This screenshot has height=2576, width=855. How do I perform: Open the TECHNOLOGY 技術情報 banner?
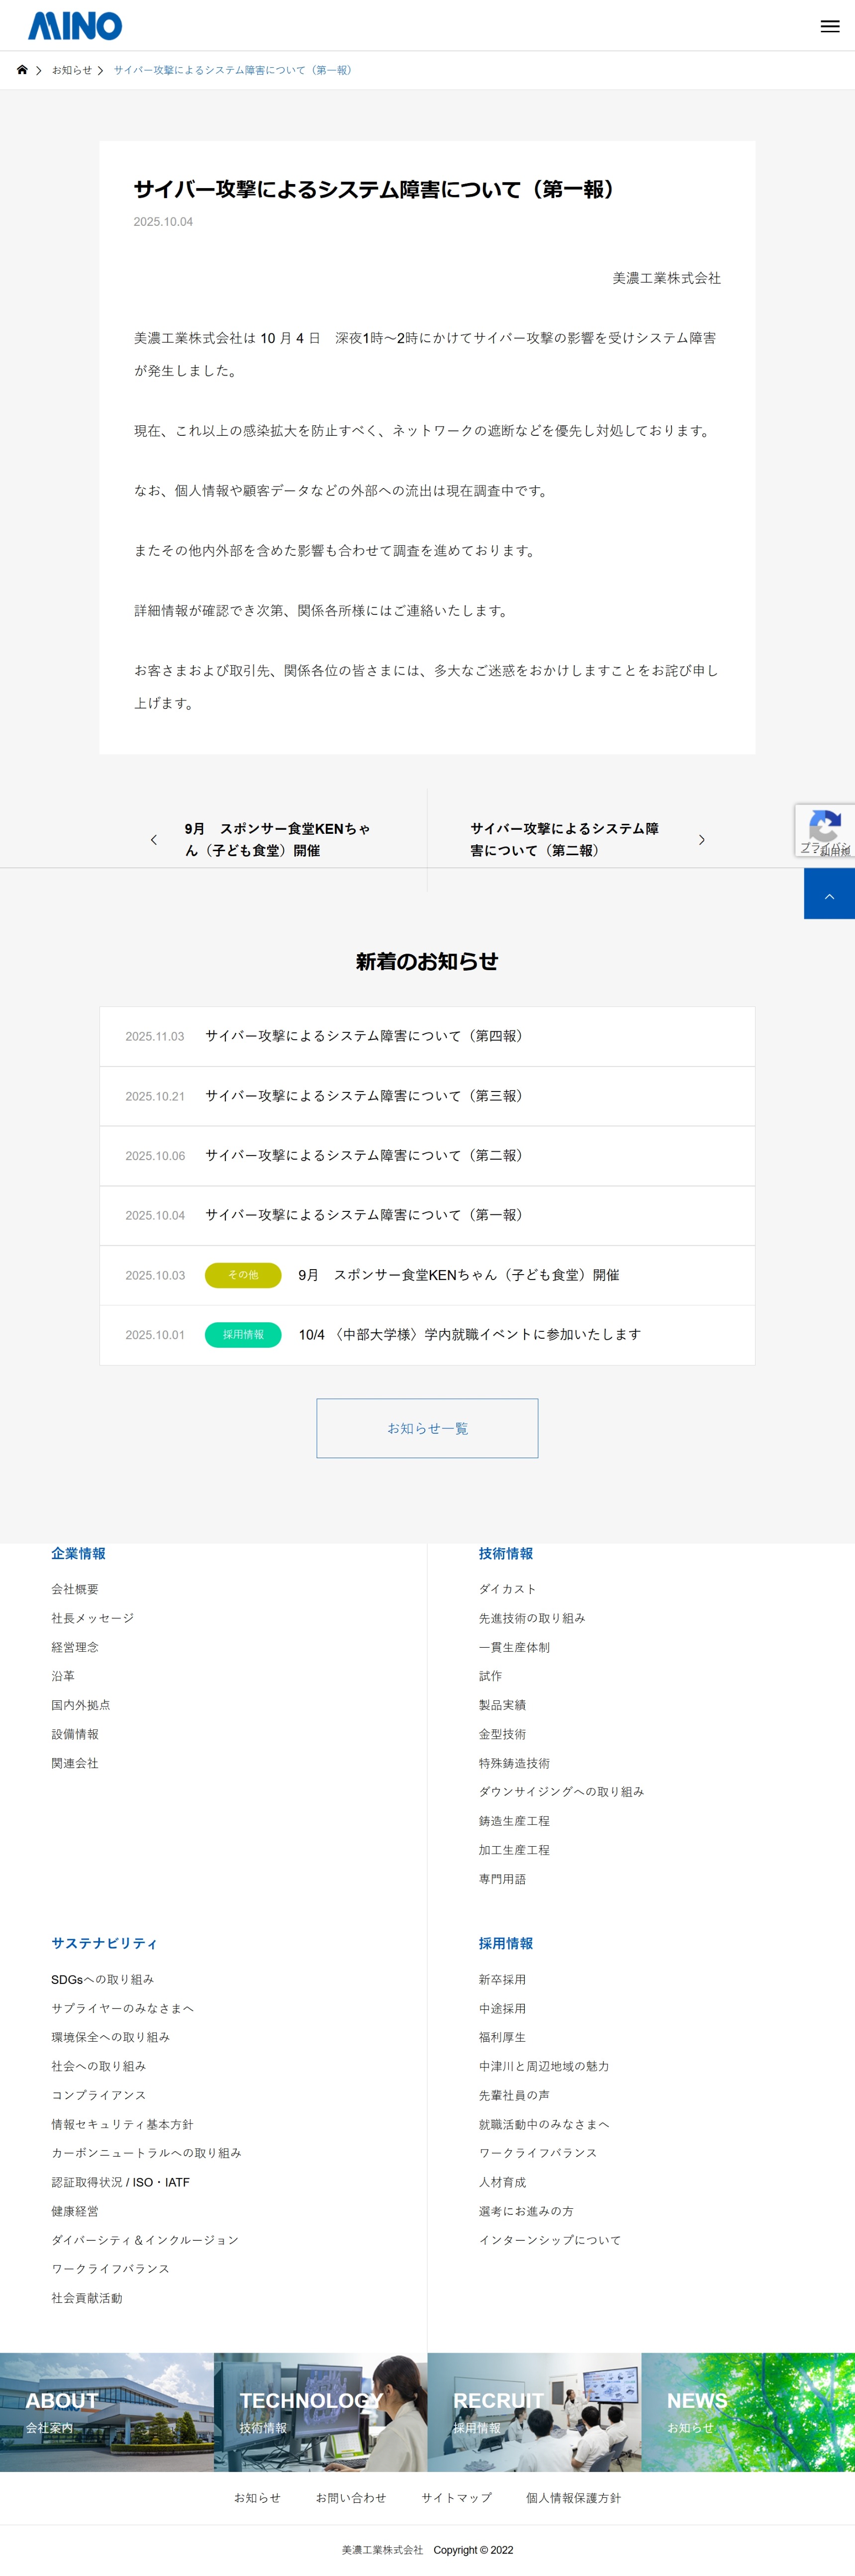(320, 2411)
